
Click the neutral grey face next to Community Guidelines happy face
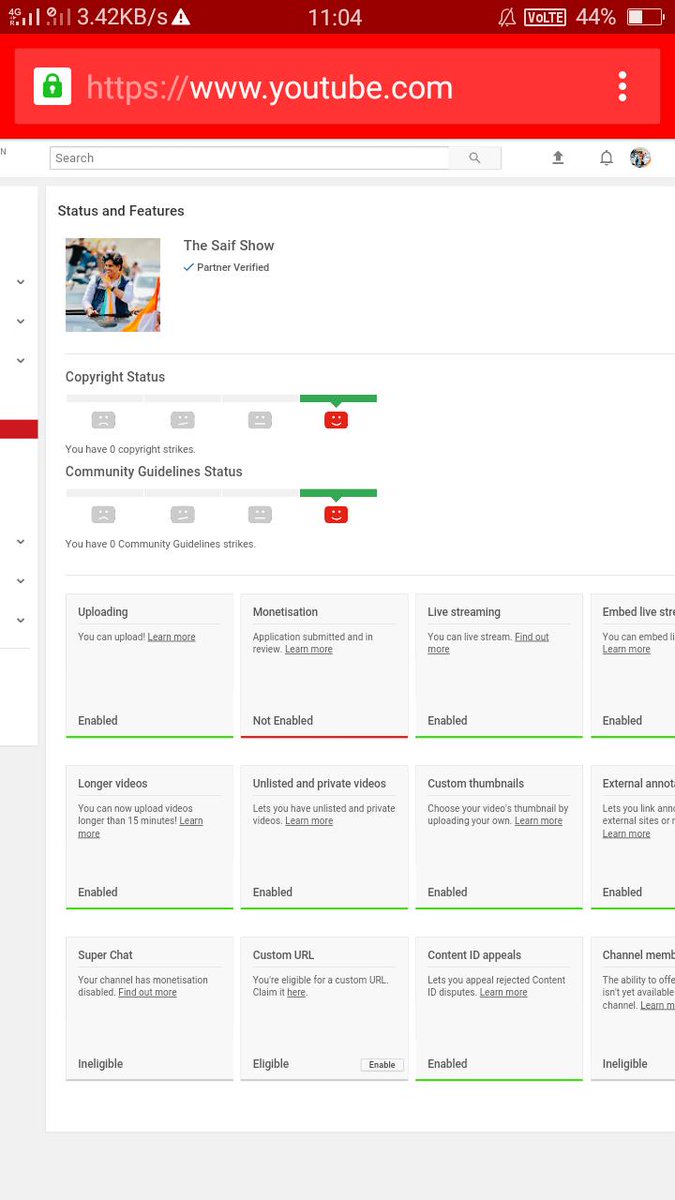point(260,515)
